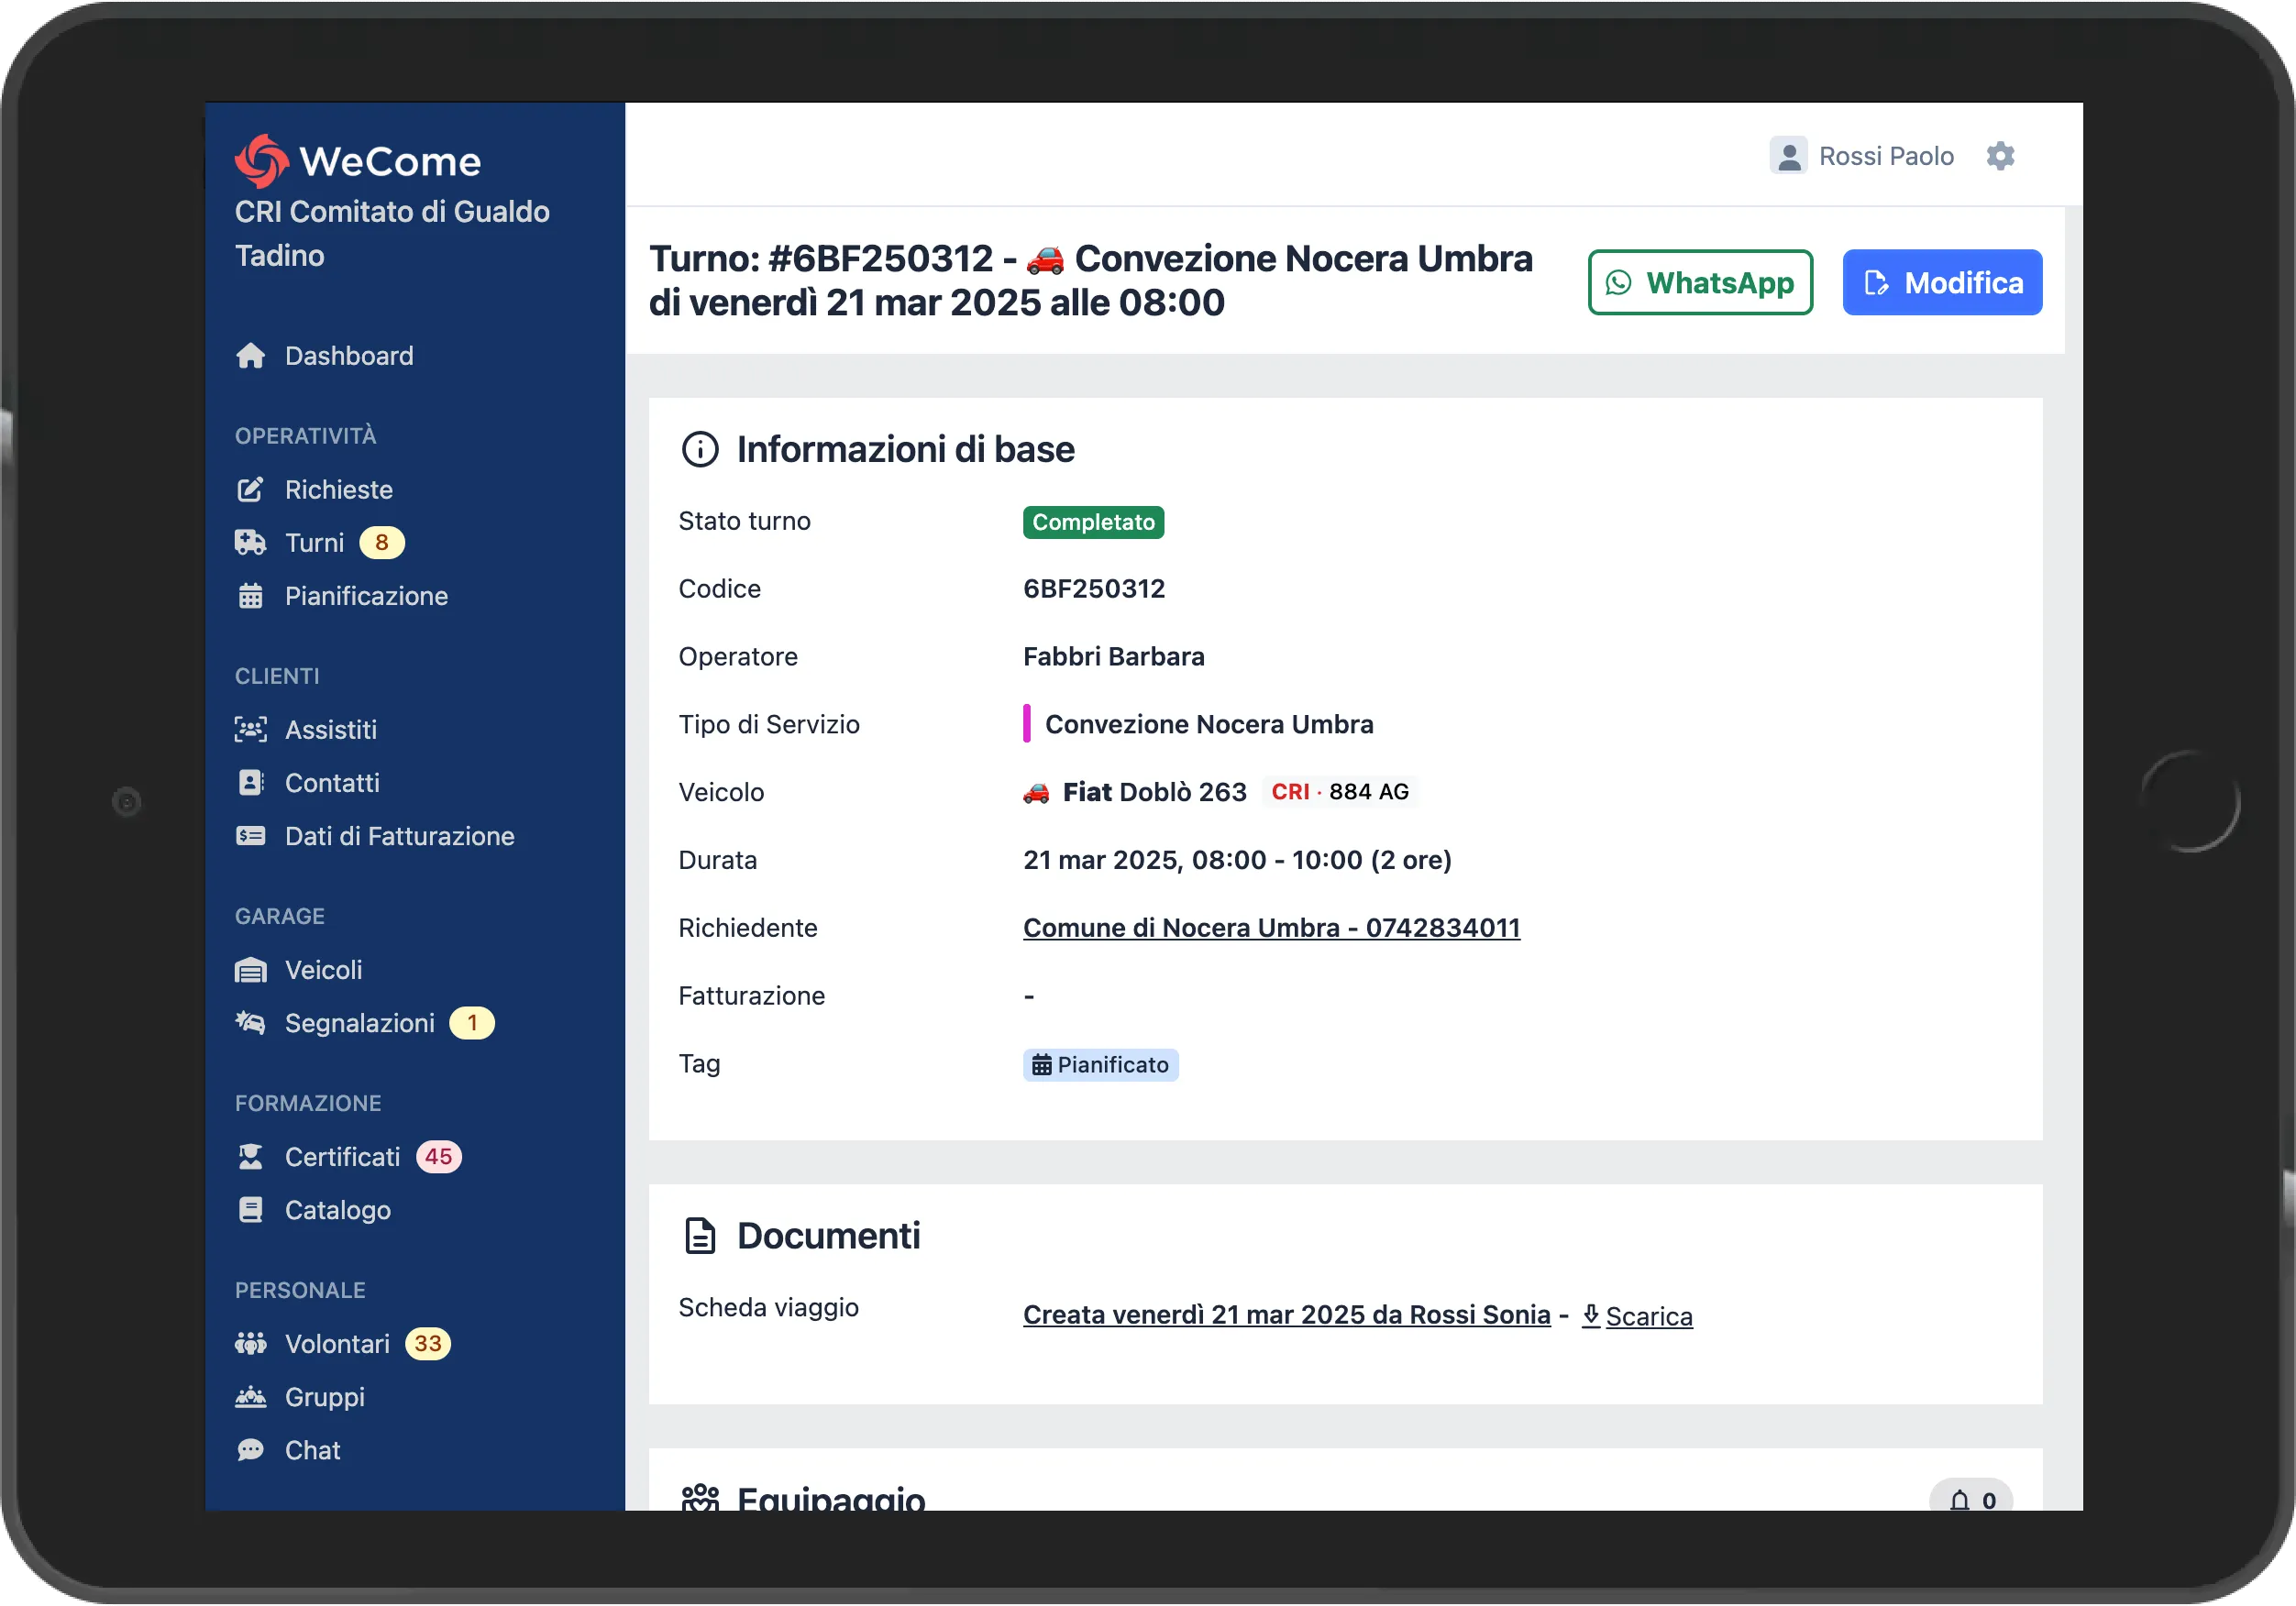Screen dimensions: 2296x1606
Task: Click CRI Comitato di Gualdo Tadino text
Action: (x=392, y=234)
